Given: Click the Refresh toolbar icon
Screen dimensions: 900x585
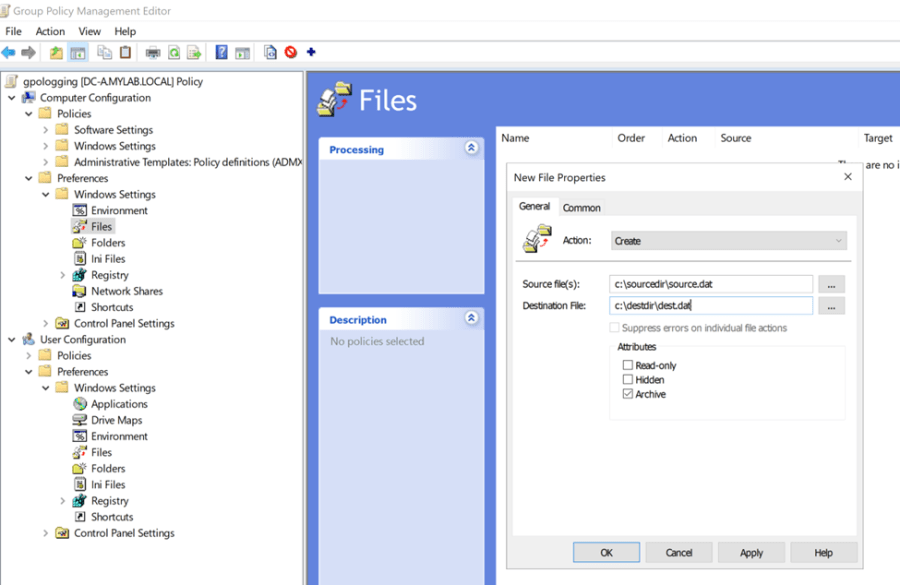Looking at the screenshot, I should [x=174, y=52].
